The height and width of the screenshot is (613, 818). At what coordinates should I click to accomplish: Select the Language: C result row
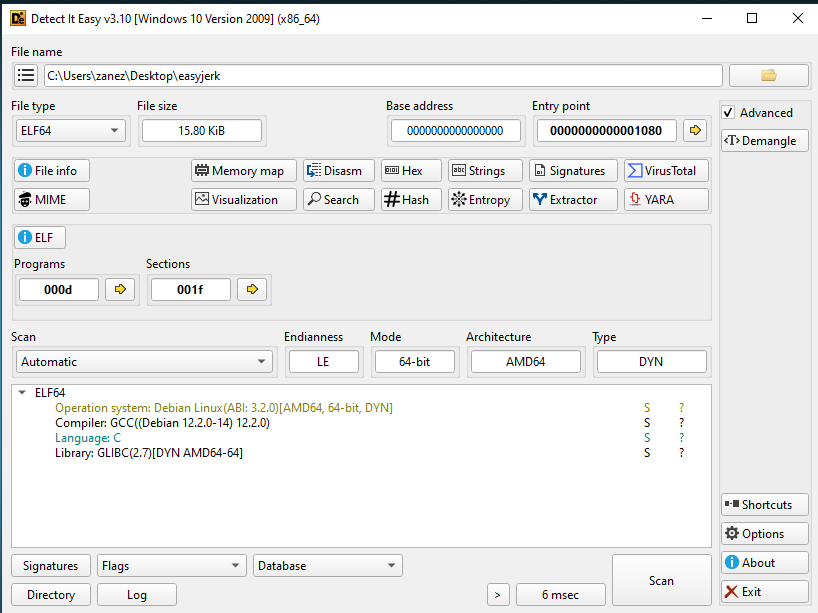click(x=361, y=438)
